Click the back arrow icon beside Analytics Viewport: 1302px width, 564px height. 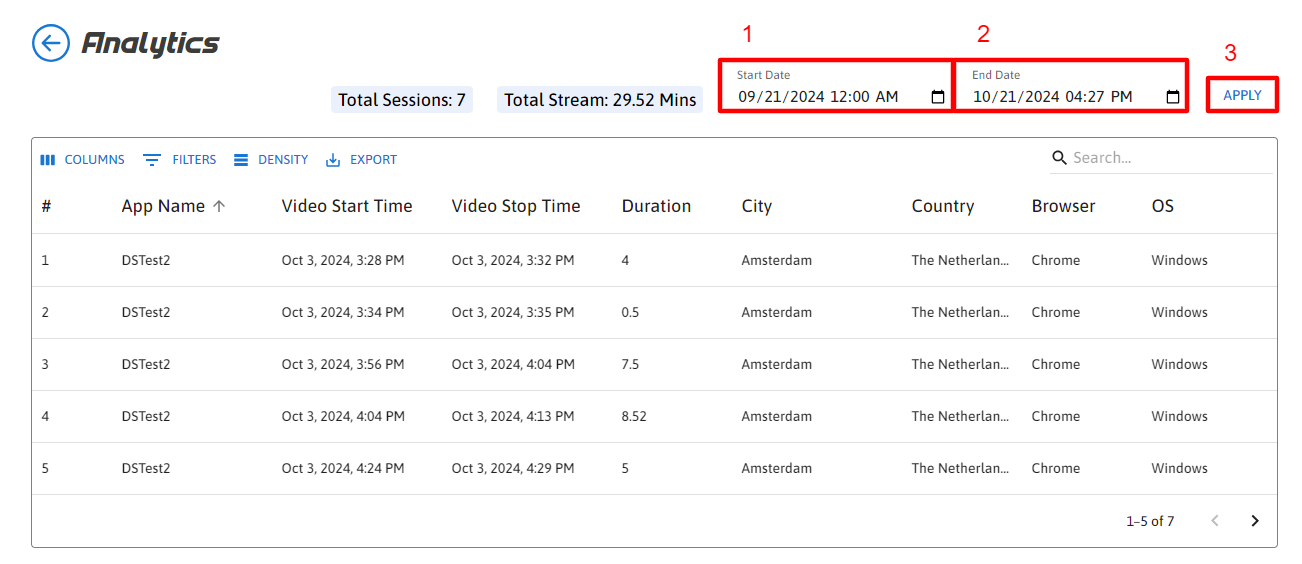(x=51, y=43)
